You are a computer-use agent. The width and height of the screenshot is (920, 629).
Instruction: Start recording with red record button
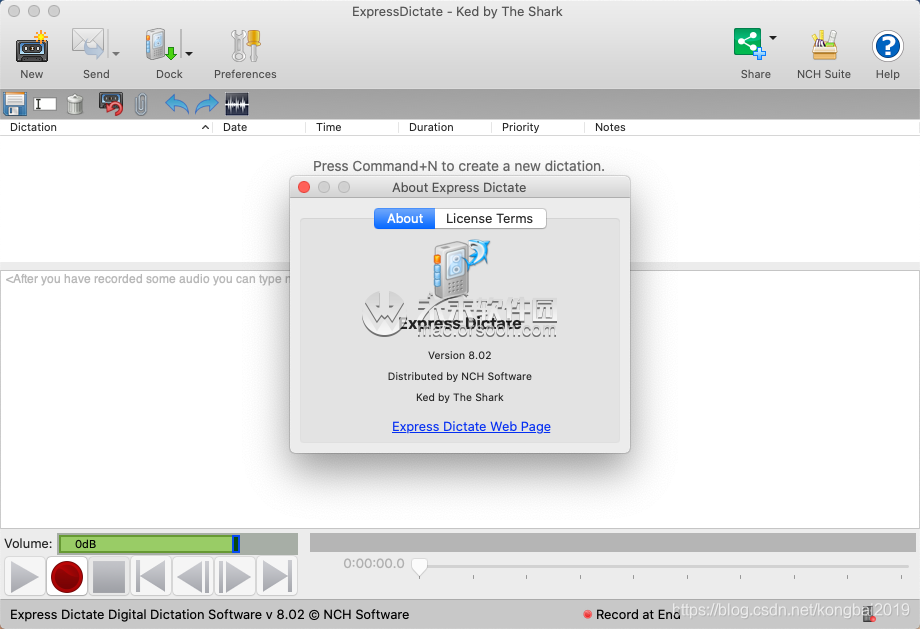pyautogui.click(x=67, y=577)
